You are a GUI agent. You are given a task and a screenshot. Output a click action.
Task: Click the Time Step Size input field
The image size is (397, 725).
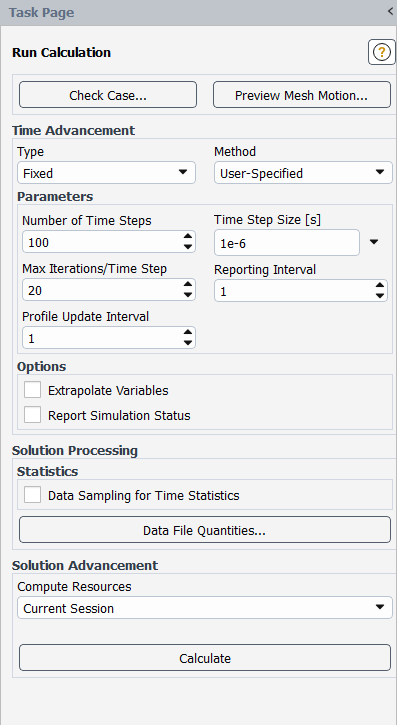click(287, 242)
